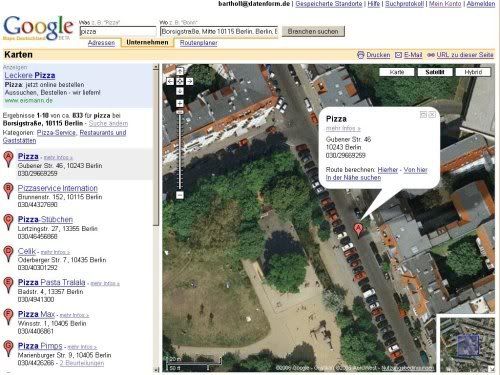Viewport: 500px width, 375px height.
Task: Click the E-Mail link
Action: 413,55
